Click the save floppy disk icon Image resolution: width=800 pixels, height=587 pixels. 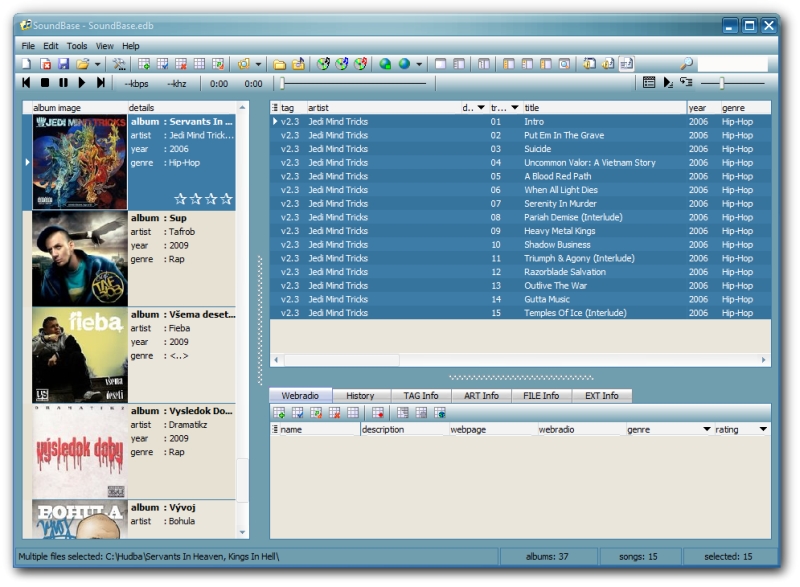click(63, 64)
